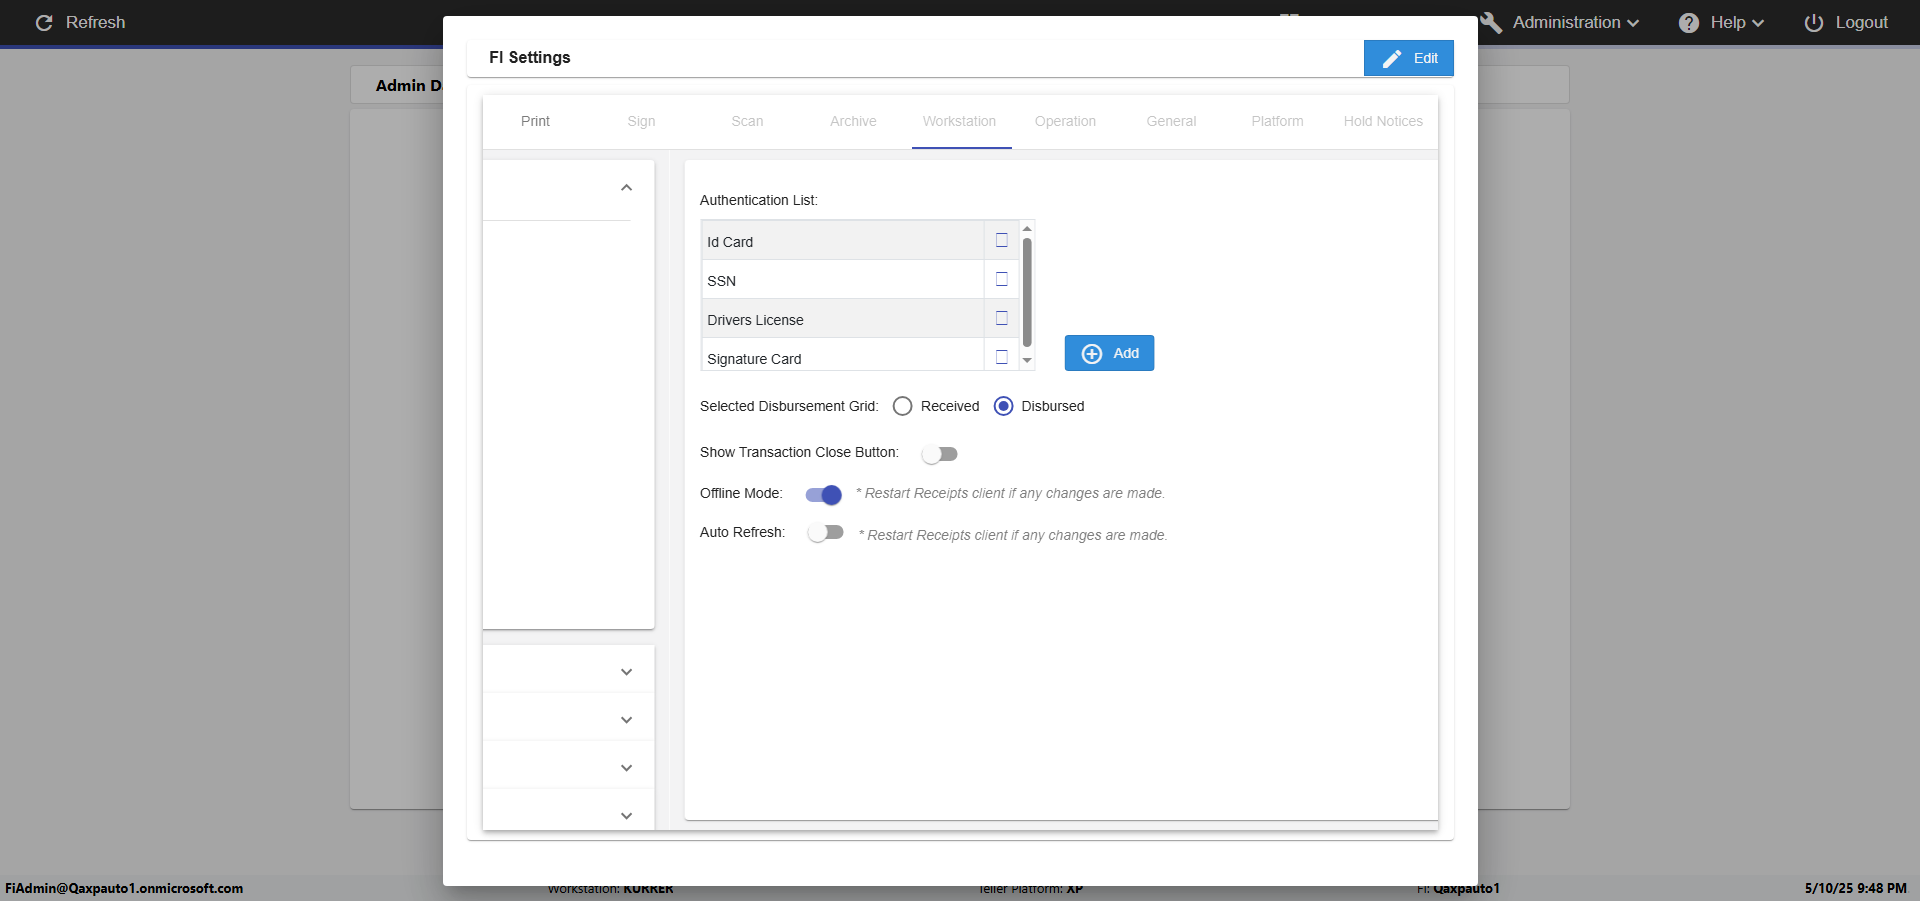Collapse the top expanded side panel
Image resolution: width=1920 pixels, height=901 pixels.
tap(626, 188)
